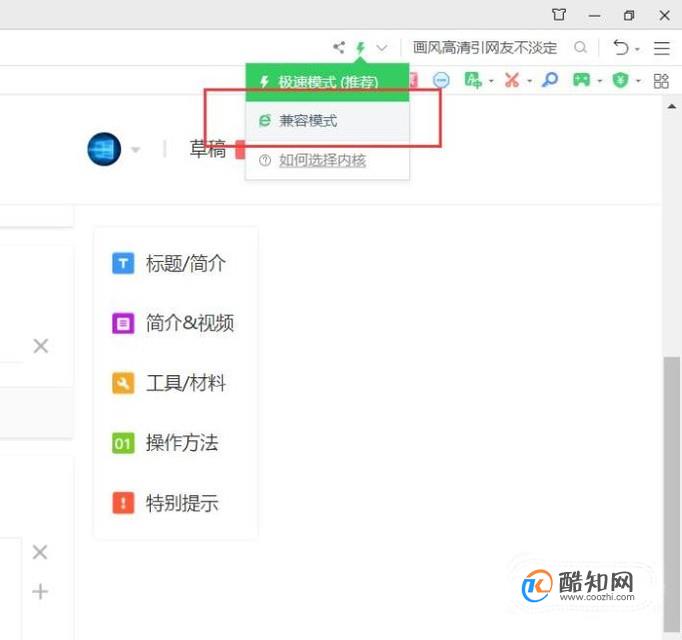Click the orange wrench tools icon
Viewport: 682px width, 640px height.
pos(123,383)
